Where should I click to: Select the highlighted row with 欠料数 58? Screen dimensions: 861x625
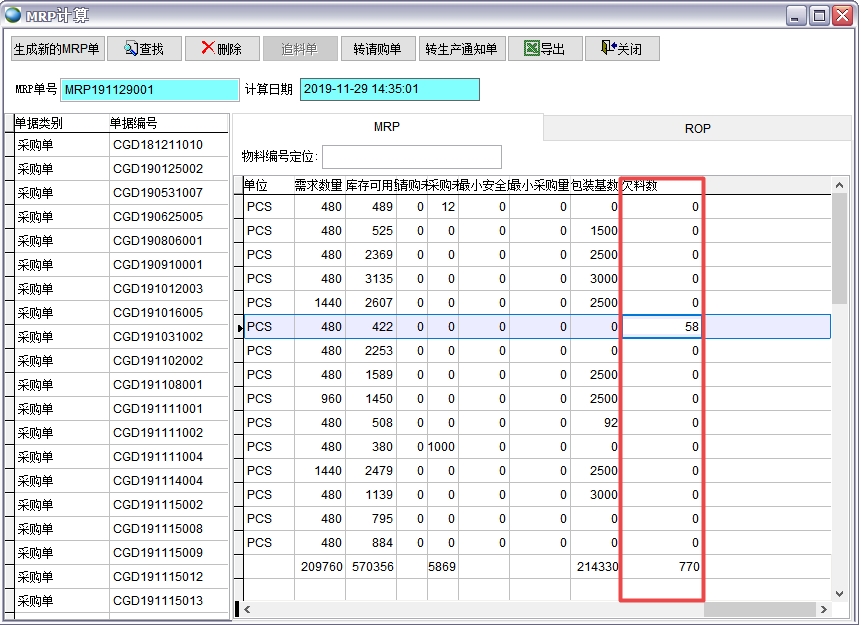coord(450,327)
